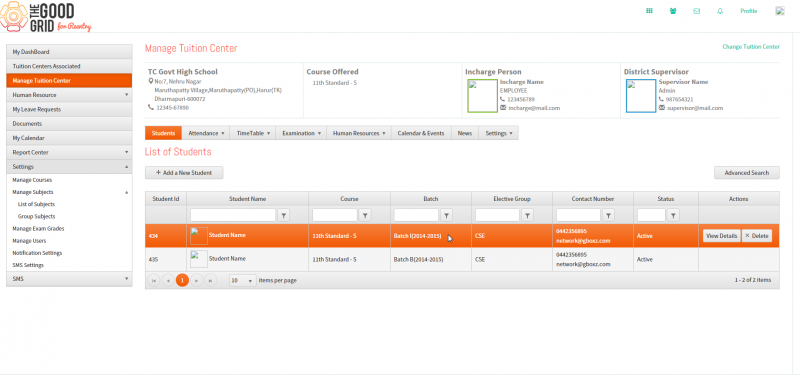Screen dimensions: 800x381
Task: Open the mail envelope icon
Action: pyautogui.click(x=696, y=11)
